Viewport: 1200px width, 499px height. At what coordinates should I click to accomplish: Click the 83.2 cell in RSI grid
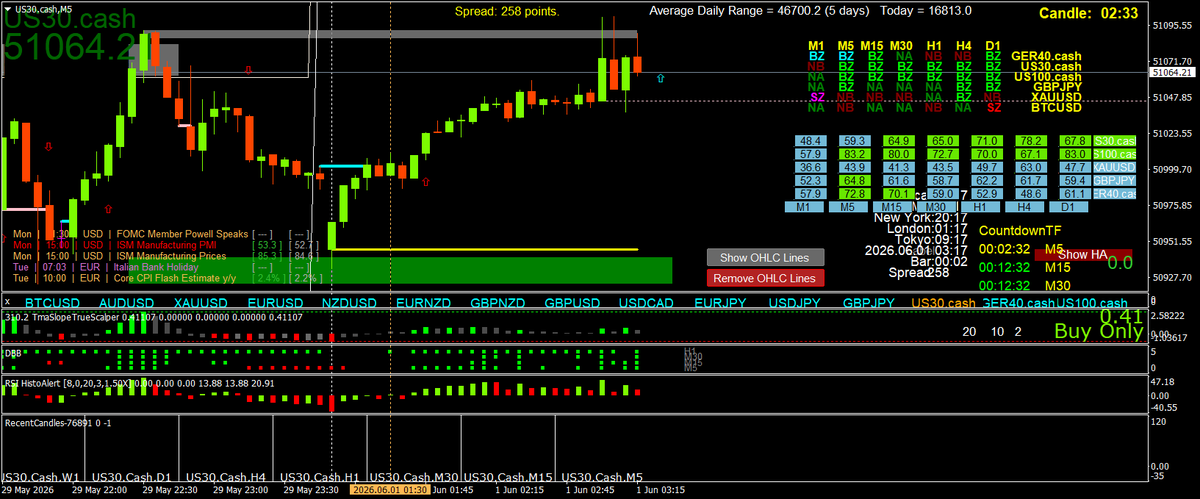tap(855, 155)
